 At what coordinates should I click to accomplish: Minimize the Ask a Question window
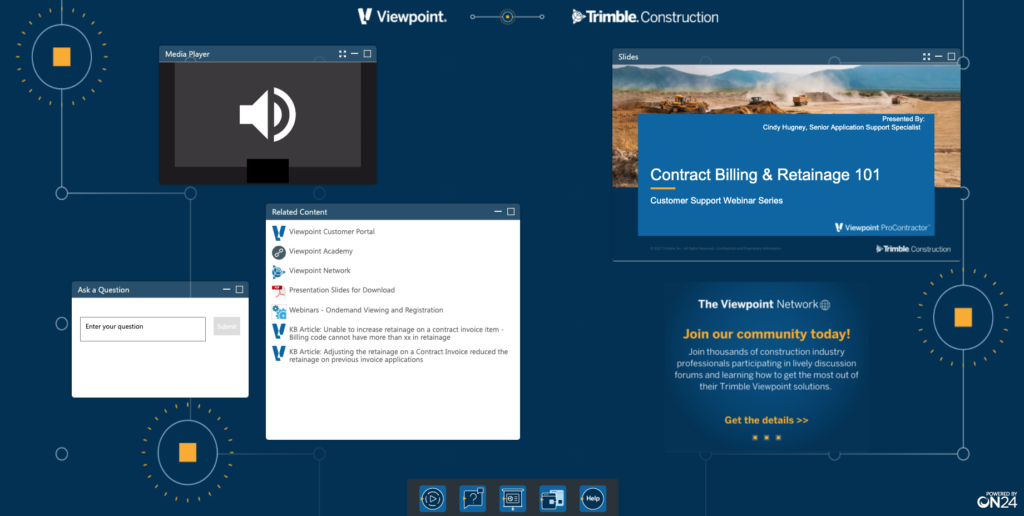227,289
